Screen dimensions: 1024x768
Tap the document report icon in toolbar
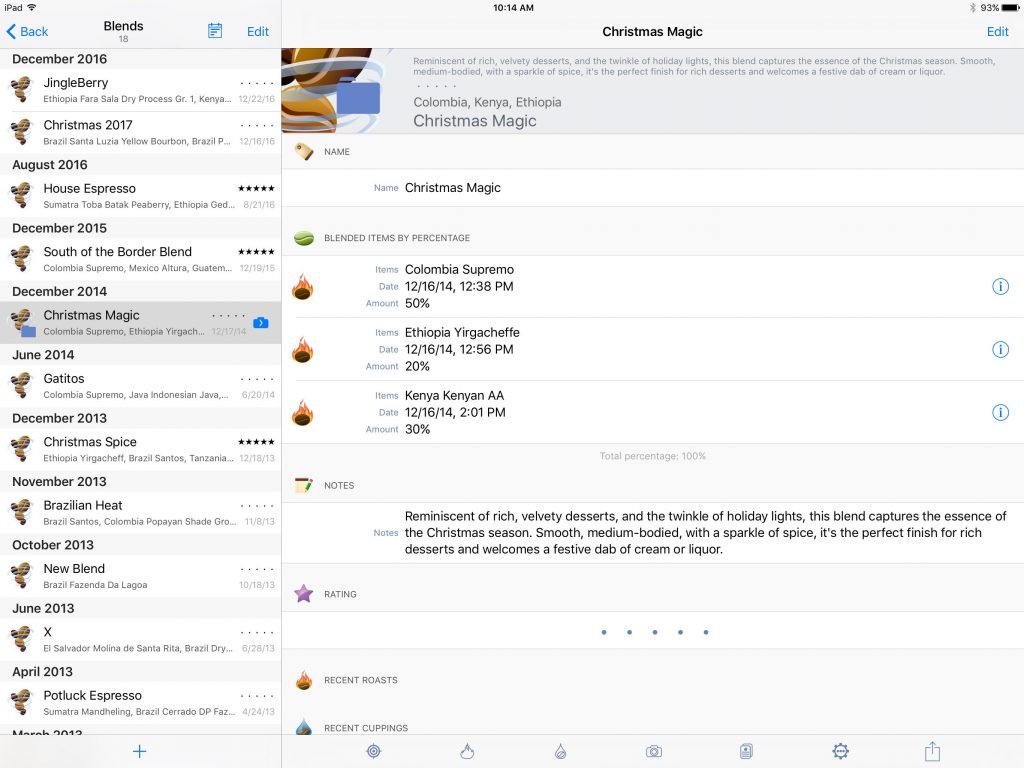[x=746, y=751]
